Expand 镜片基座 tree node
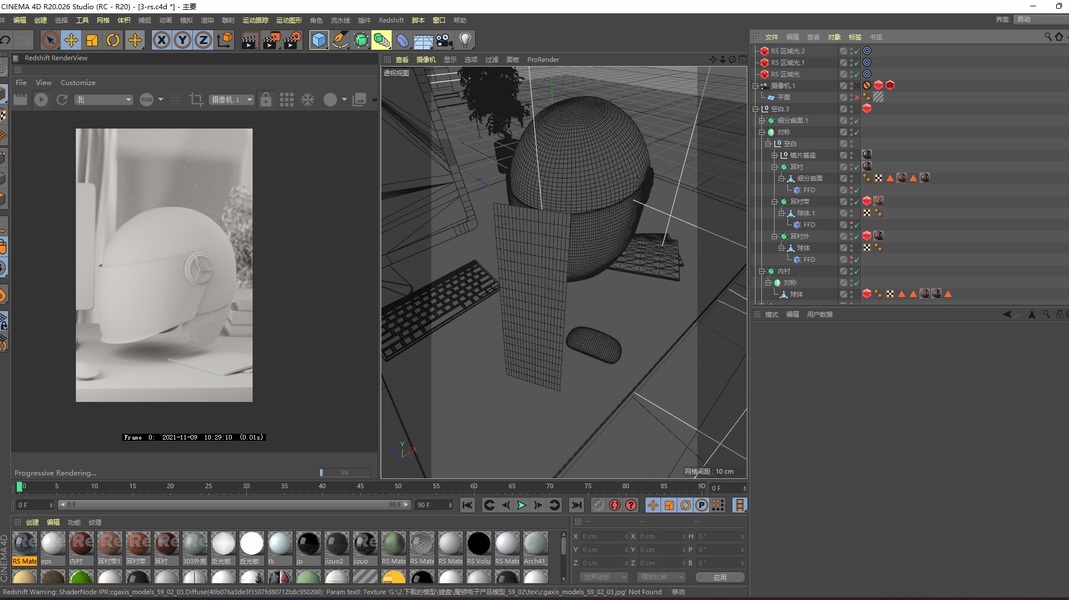 click(774, 155)
